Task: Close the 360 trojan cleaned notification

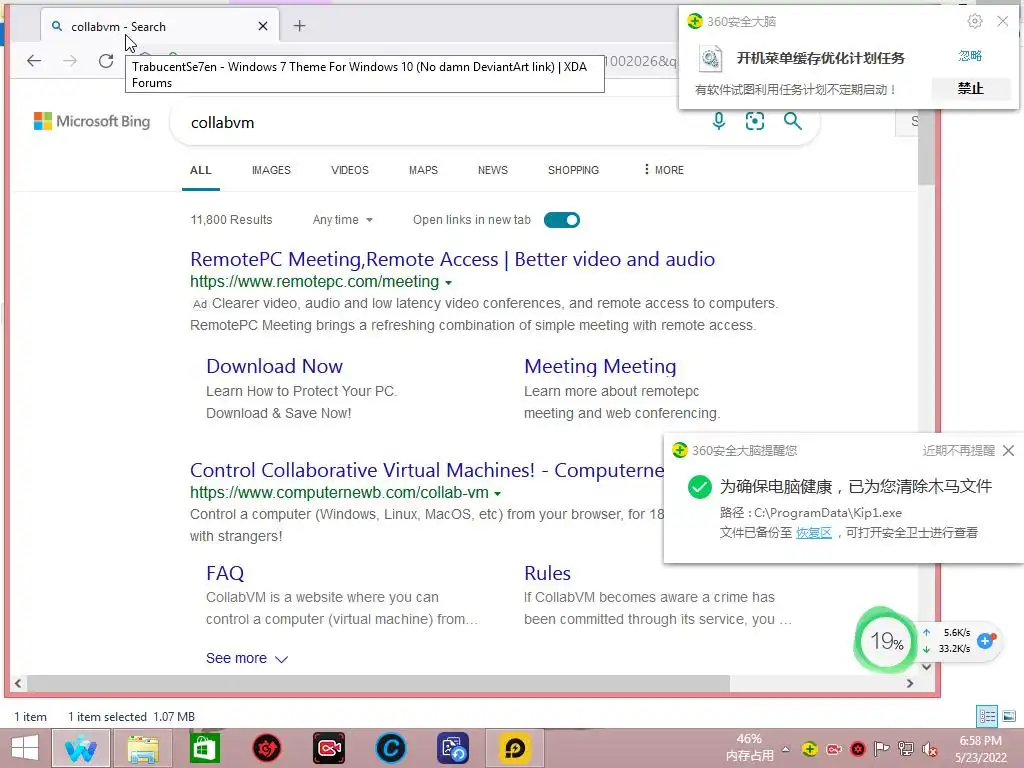Action: point(1008,451)
